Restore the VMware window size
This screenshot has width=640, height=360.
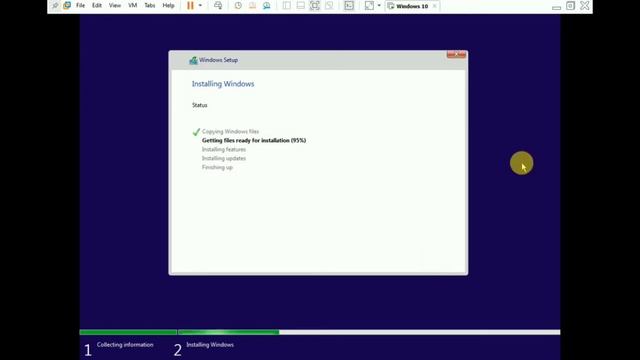tap(570, 6)
